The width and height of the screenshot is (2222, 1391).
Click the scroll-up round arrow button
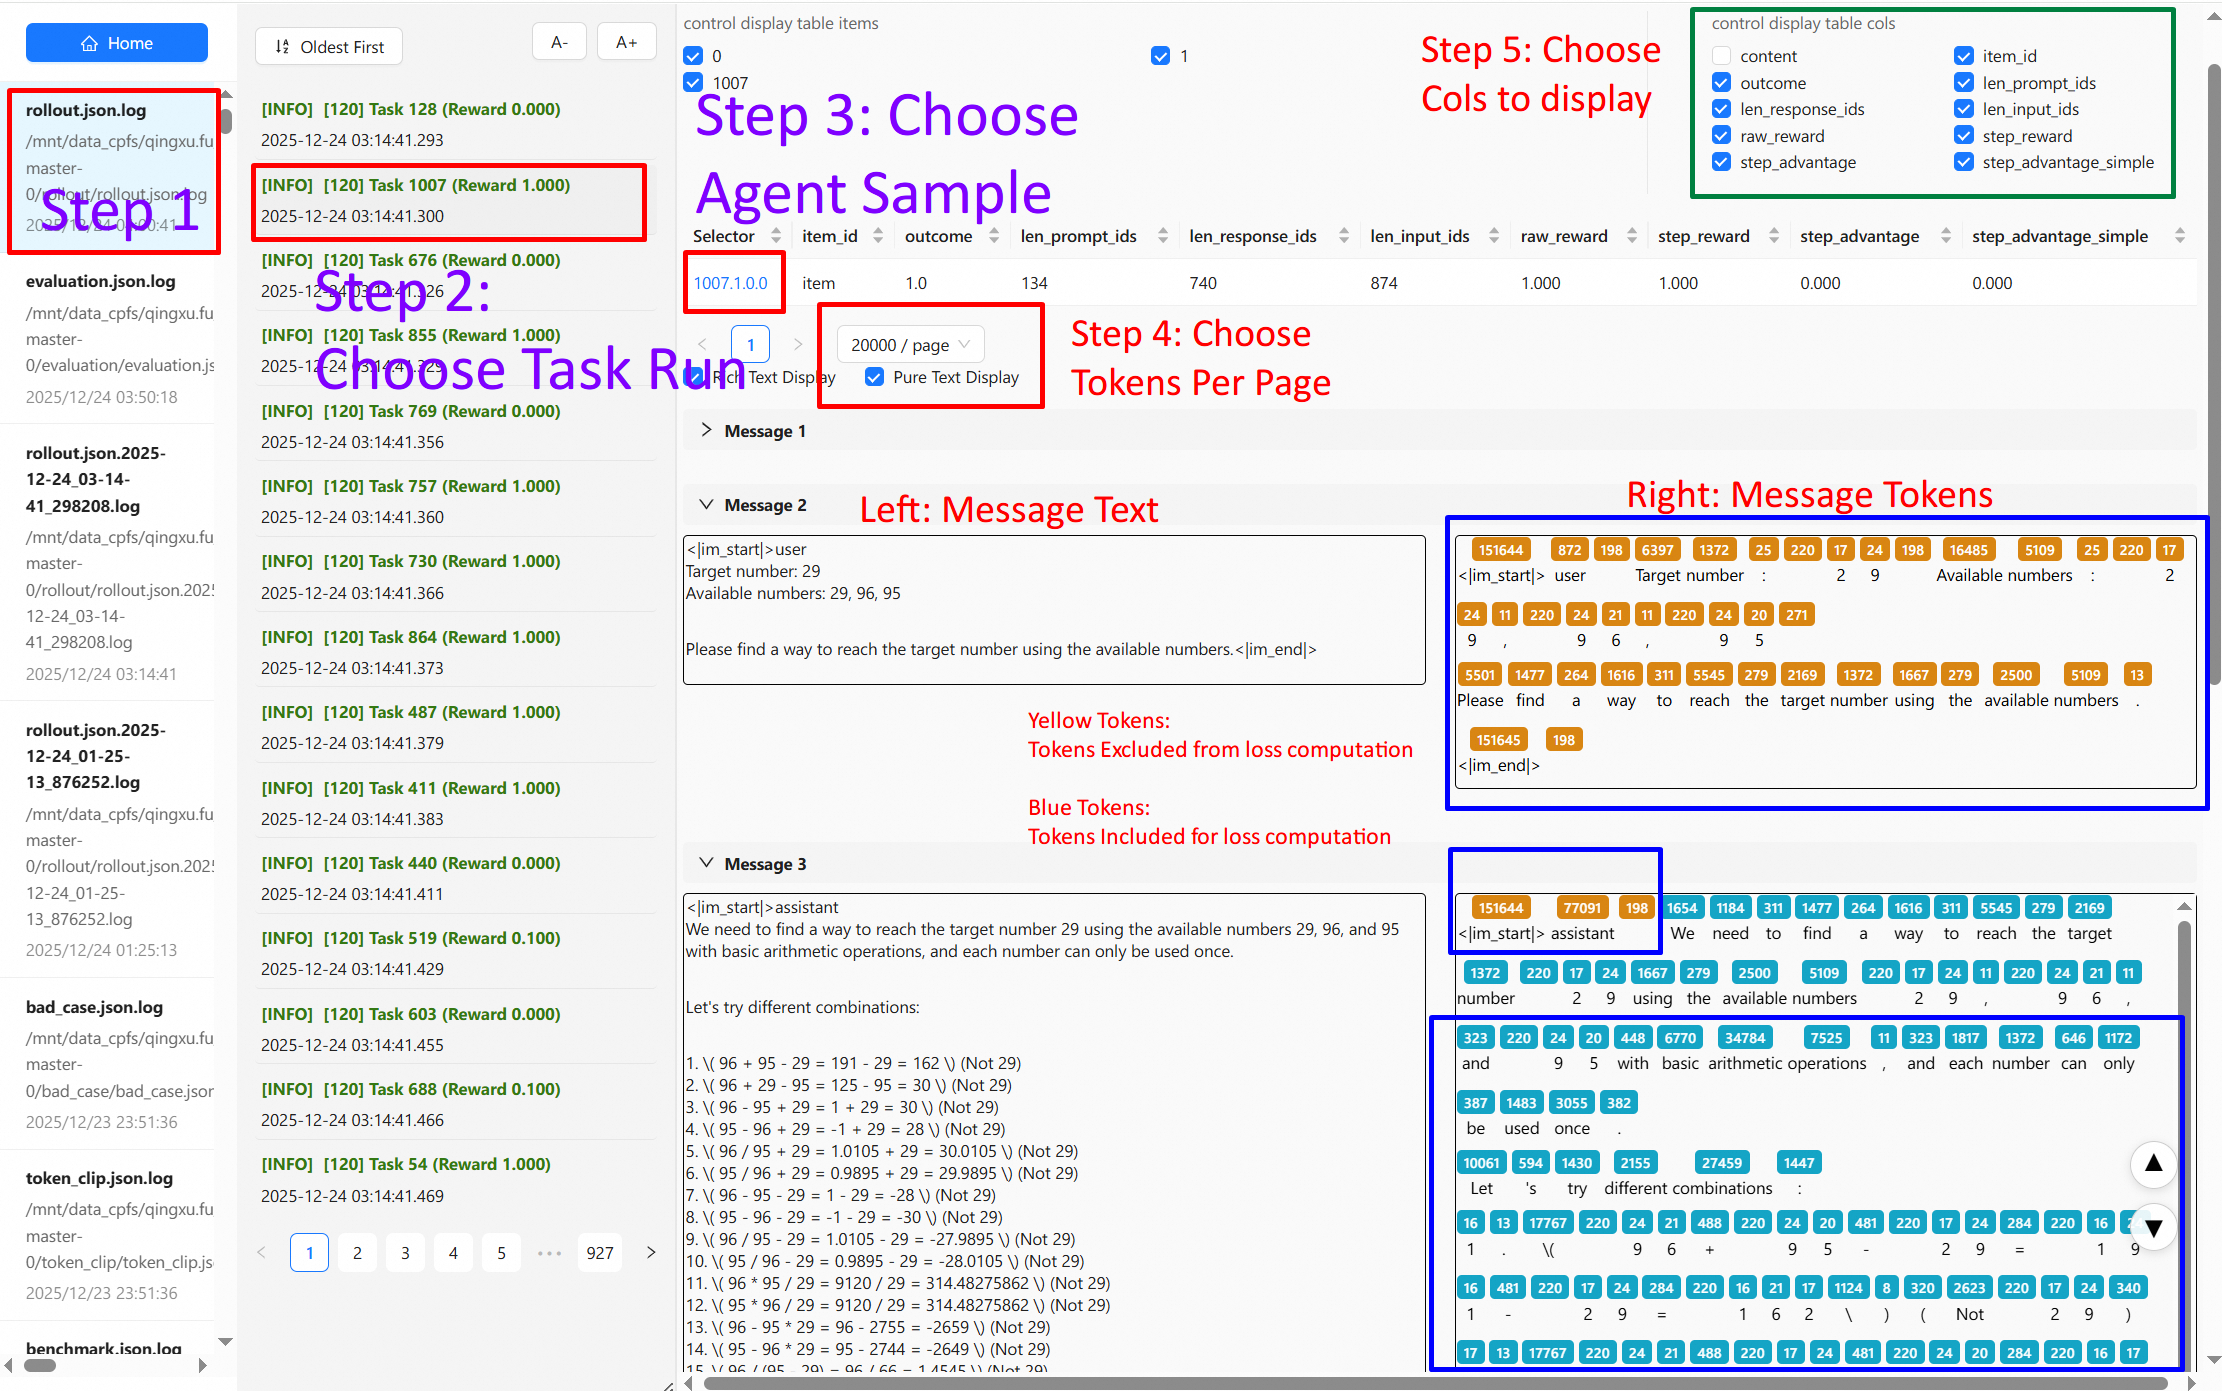[2153, 1163]
